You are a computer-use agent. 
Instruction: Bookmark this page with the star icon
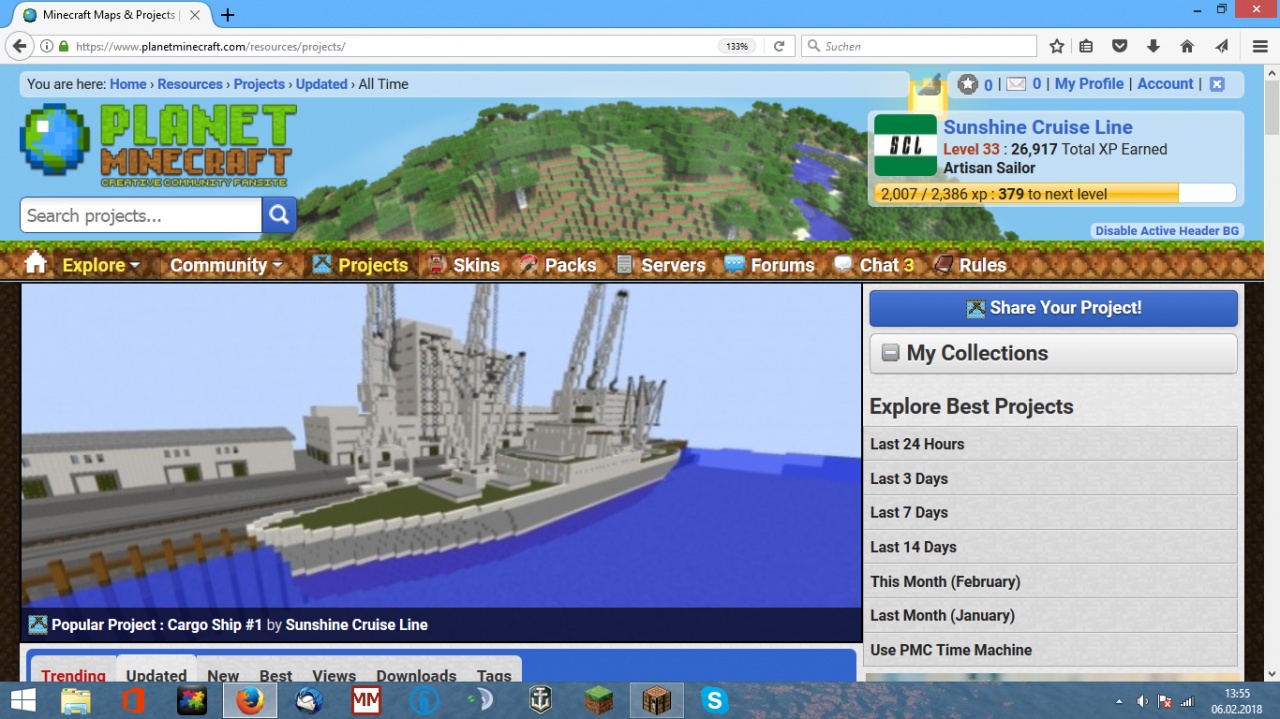(1056, 46)
